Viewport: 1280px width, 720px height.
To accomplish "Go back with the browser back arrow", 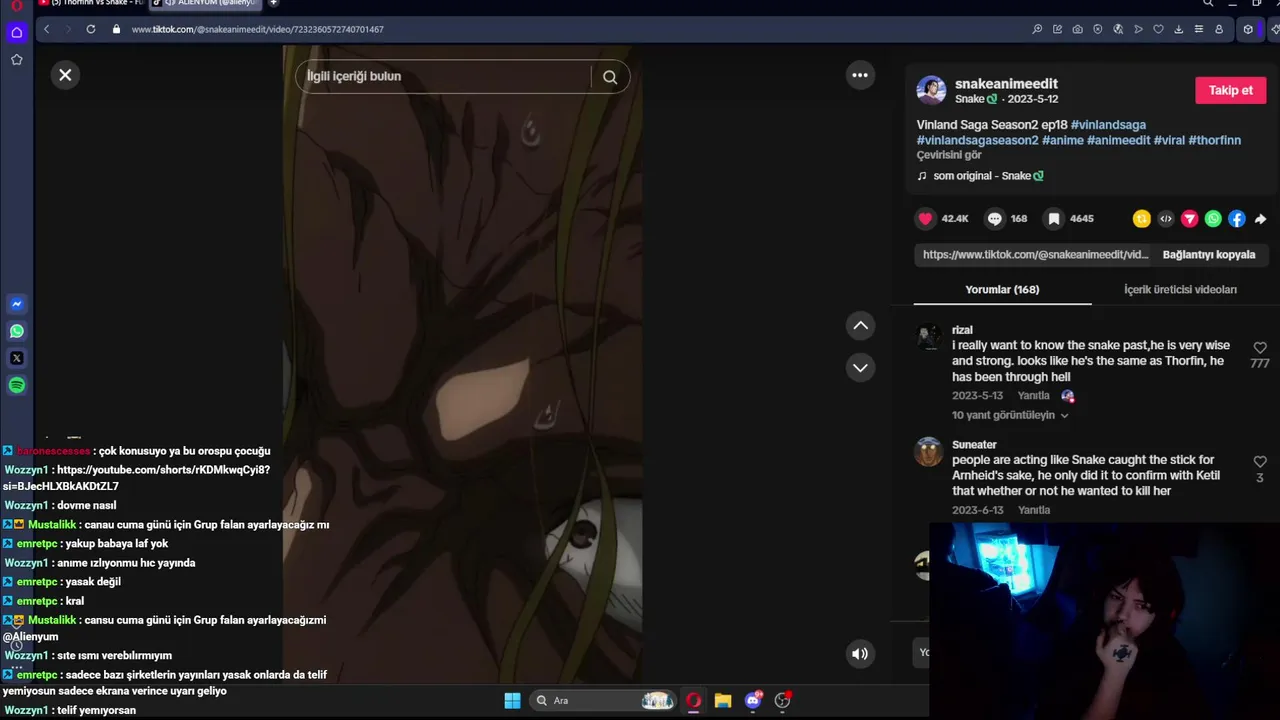I will (47, 30).
